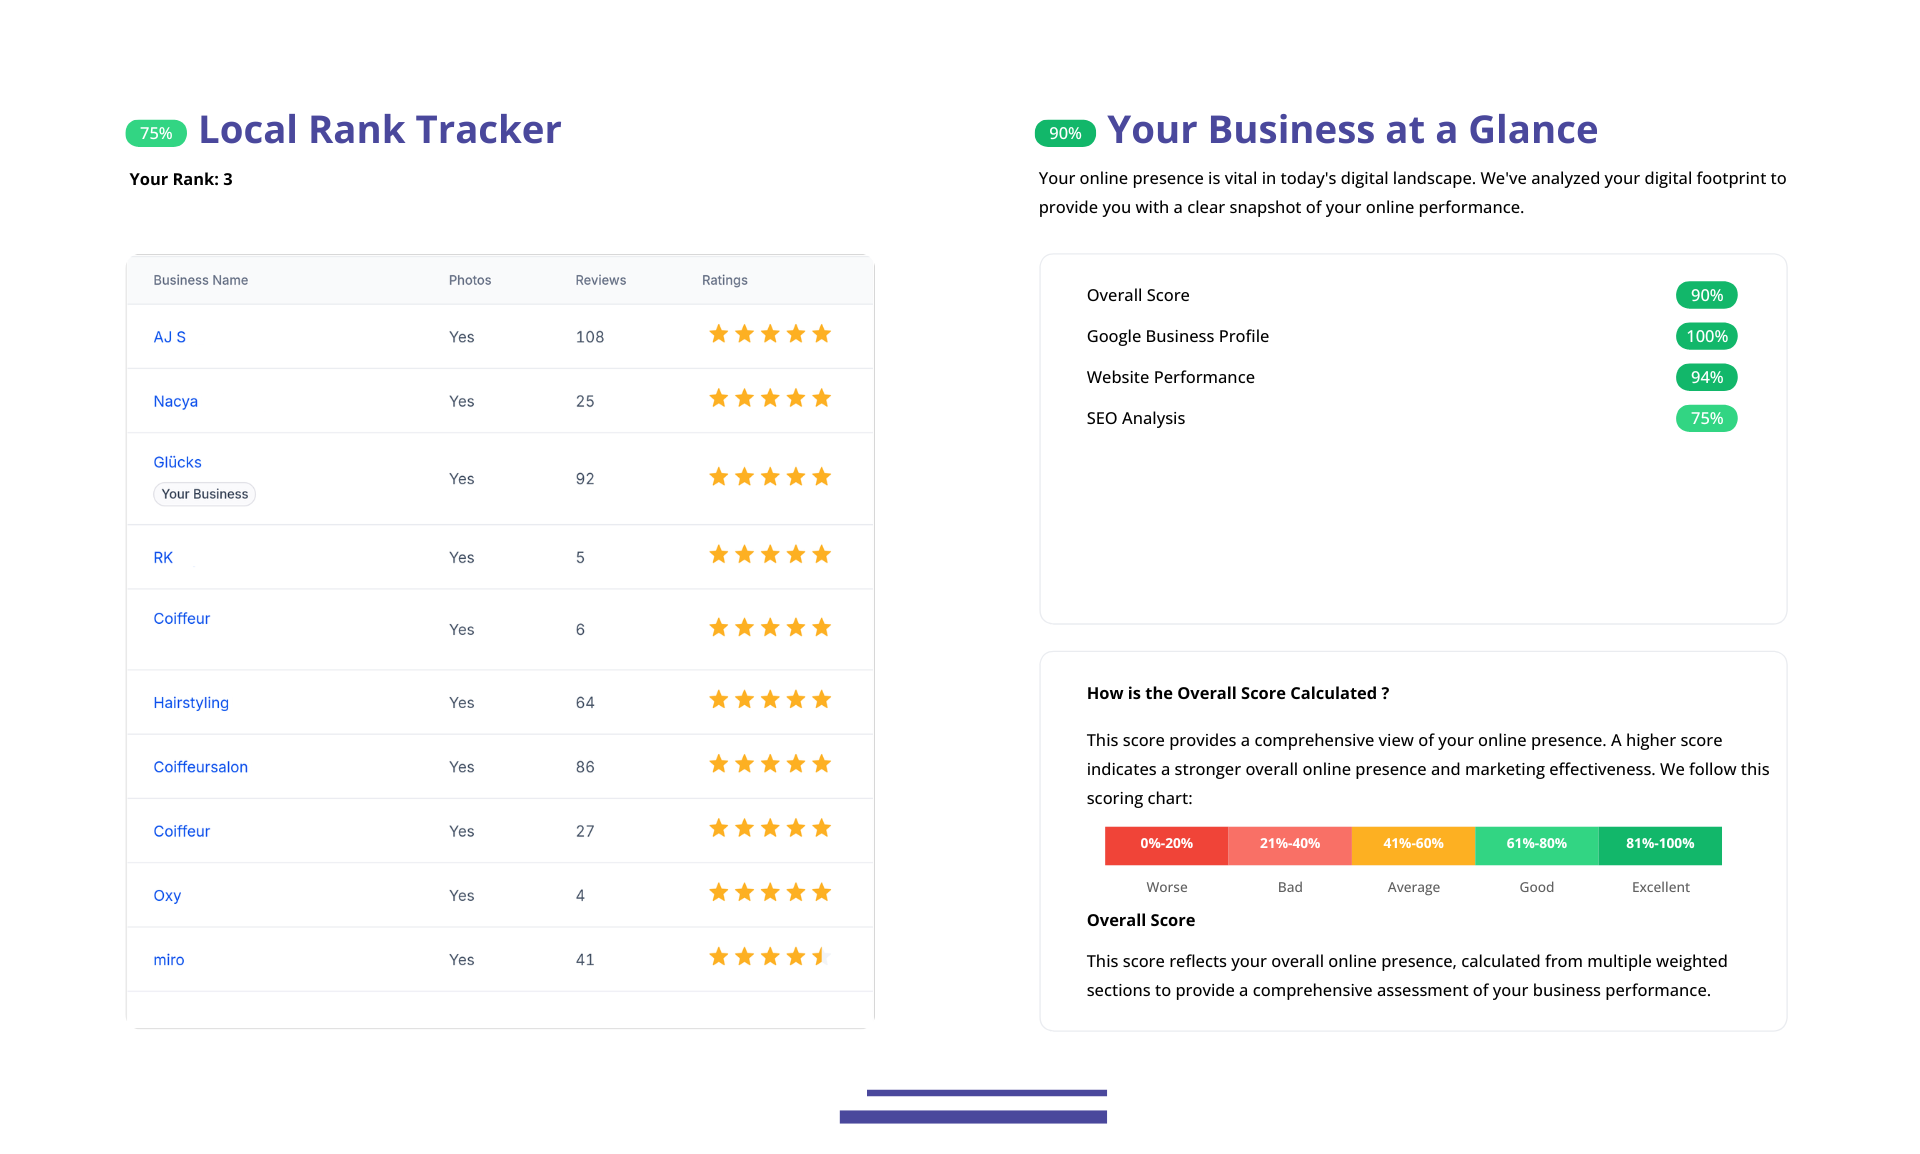
Task: Open the AJ S business link
Action: pos(169,337)
